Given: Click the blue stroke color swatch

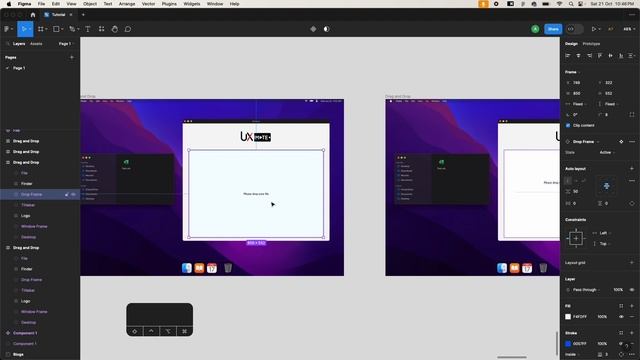Looking at the screenshot, I should tap(568, 344).
